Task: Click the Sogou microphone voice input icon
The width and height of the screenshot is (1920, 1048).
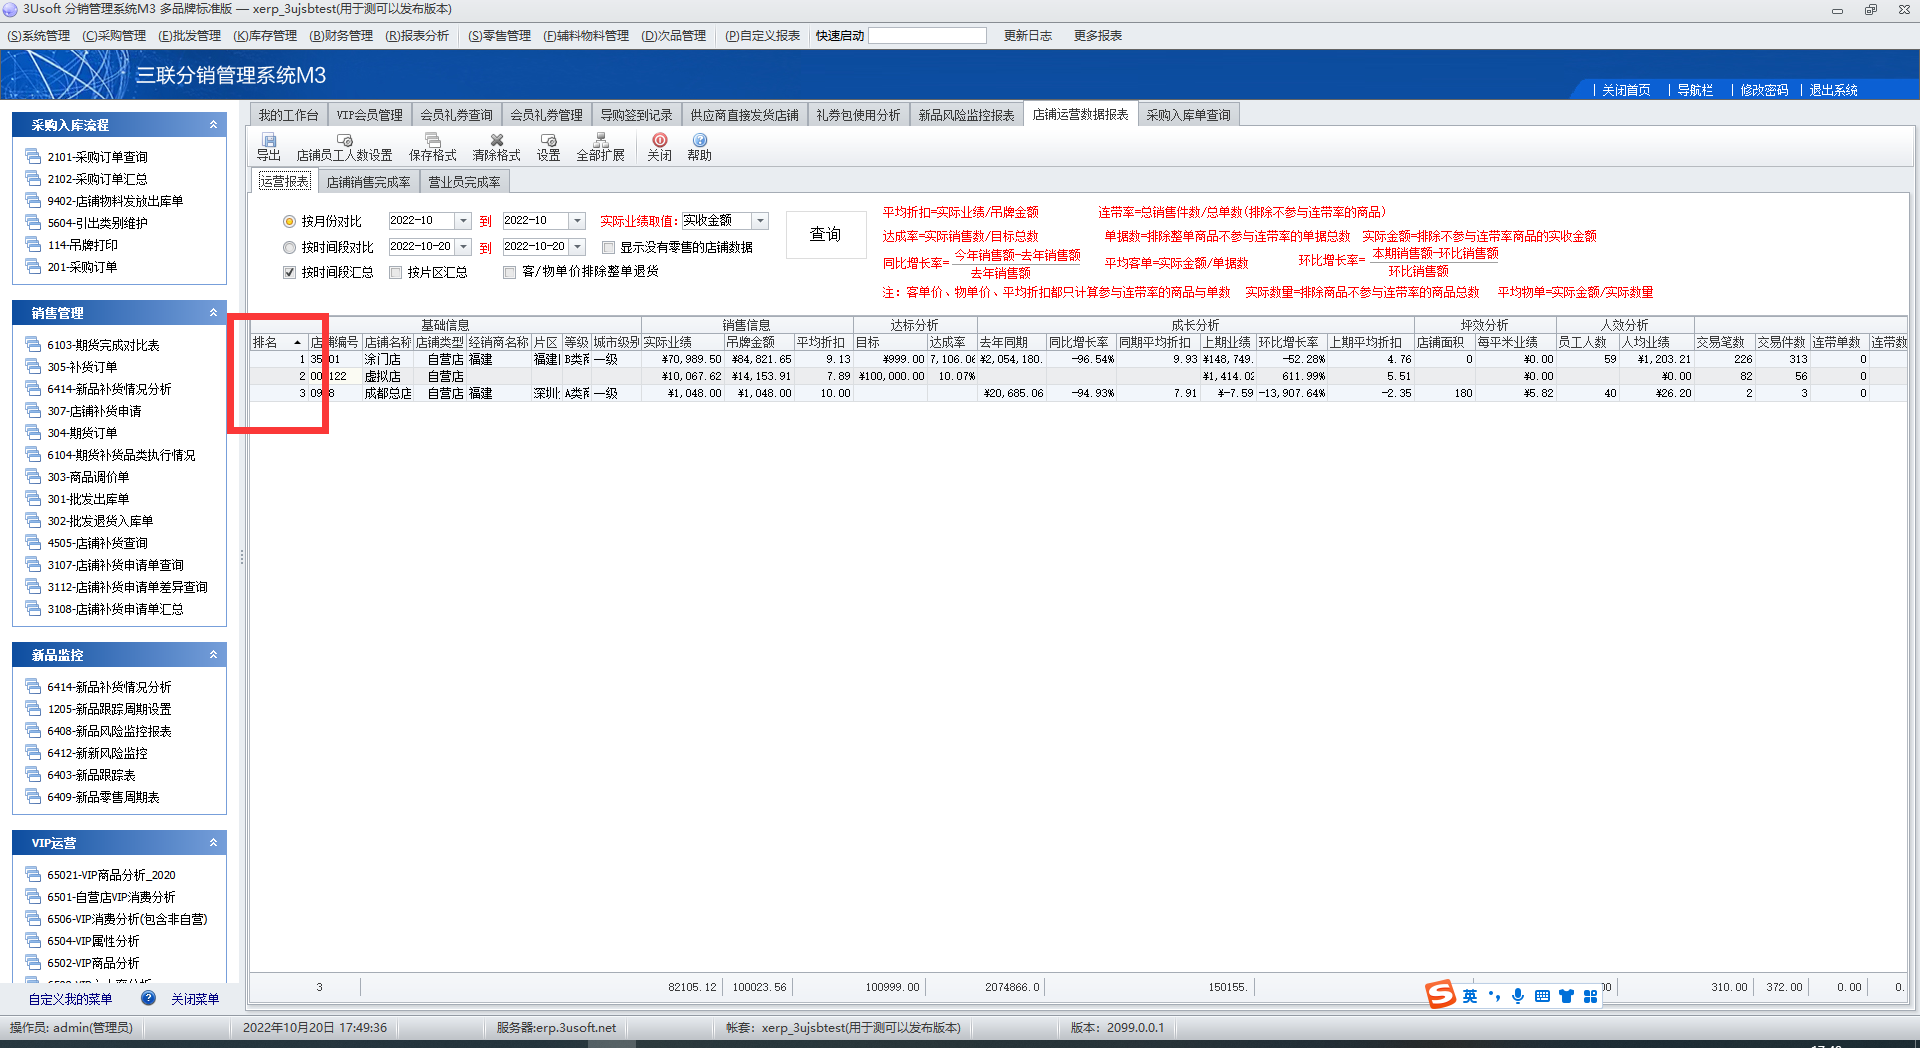Action: click(x=1518, y=996)
